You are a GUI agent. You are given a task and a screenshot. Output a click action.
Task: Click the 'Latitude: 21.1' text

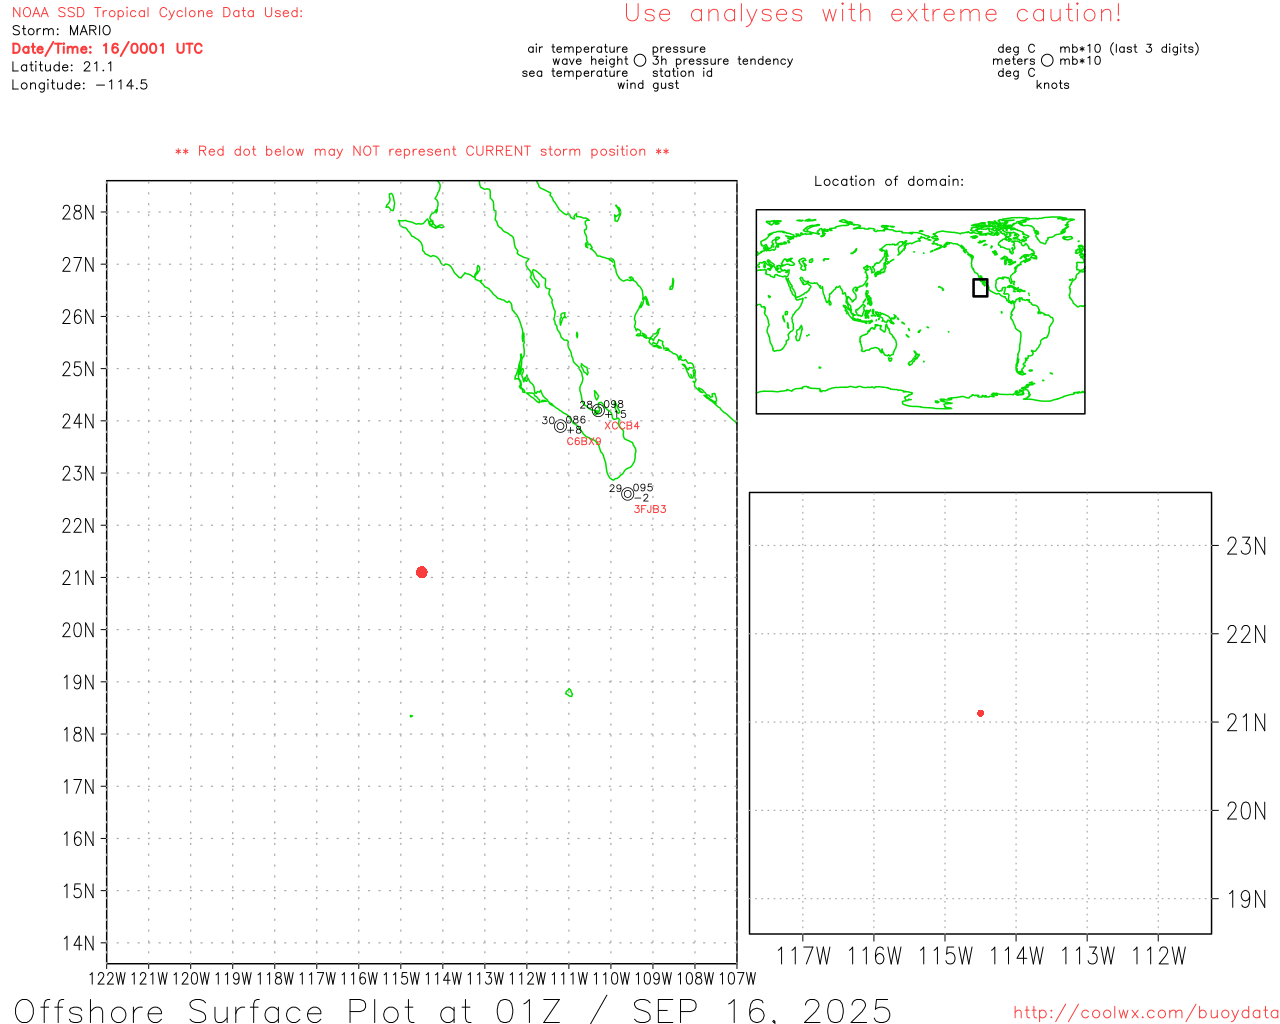(x=62, y=67)
